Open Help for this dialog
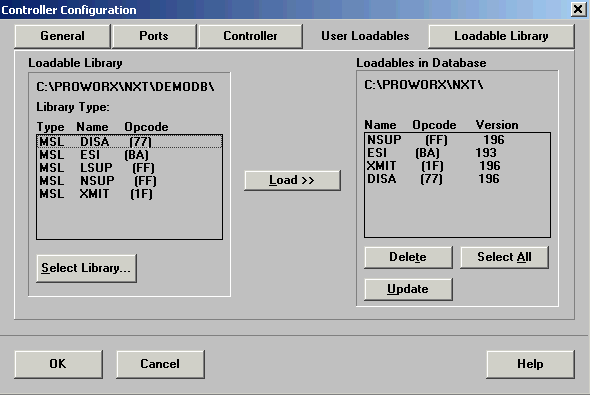Image resolution: width=590 pixels, height=395 pixels. [x=530, y=364]
